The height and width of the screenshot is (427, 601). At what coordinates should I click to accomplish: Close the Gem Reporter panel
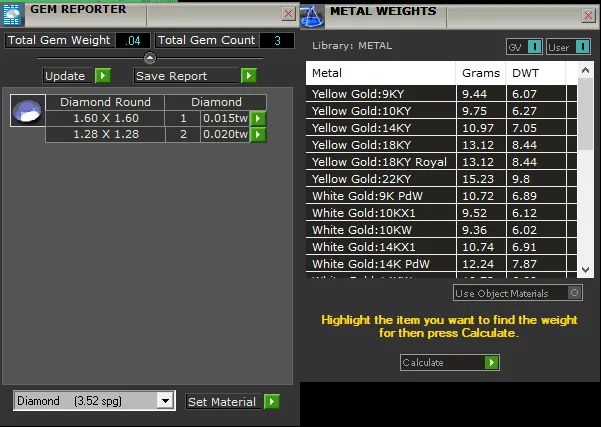288,14
